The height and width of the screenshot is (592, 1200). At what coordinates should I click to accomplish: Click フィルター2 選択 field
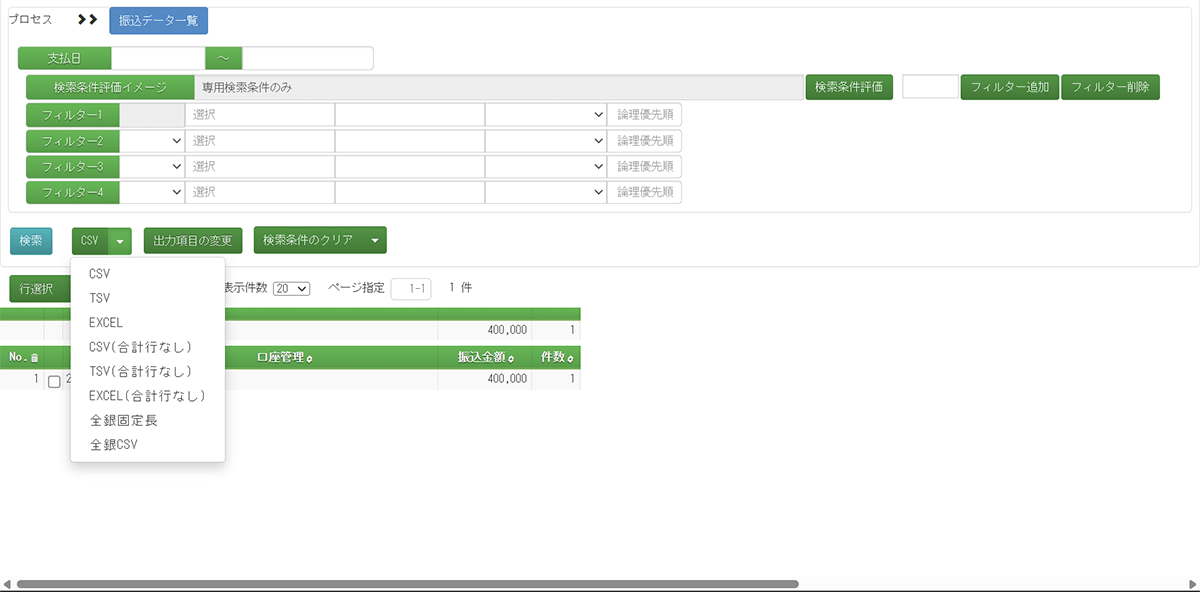tap(259, 141)
